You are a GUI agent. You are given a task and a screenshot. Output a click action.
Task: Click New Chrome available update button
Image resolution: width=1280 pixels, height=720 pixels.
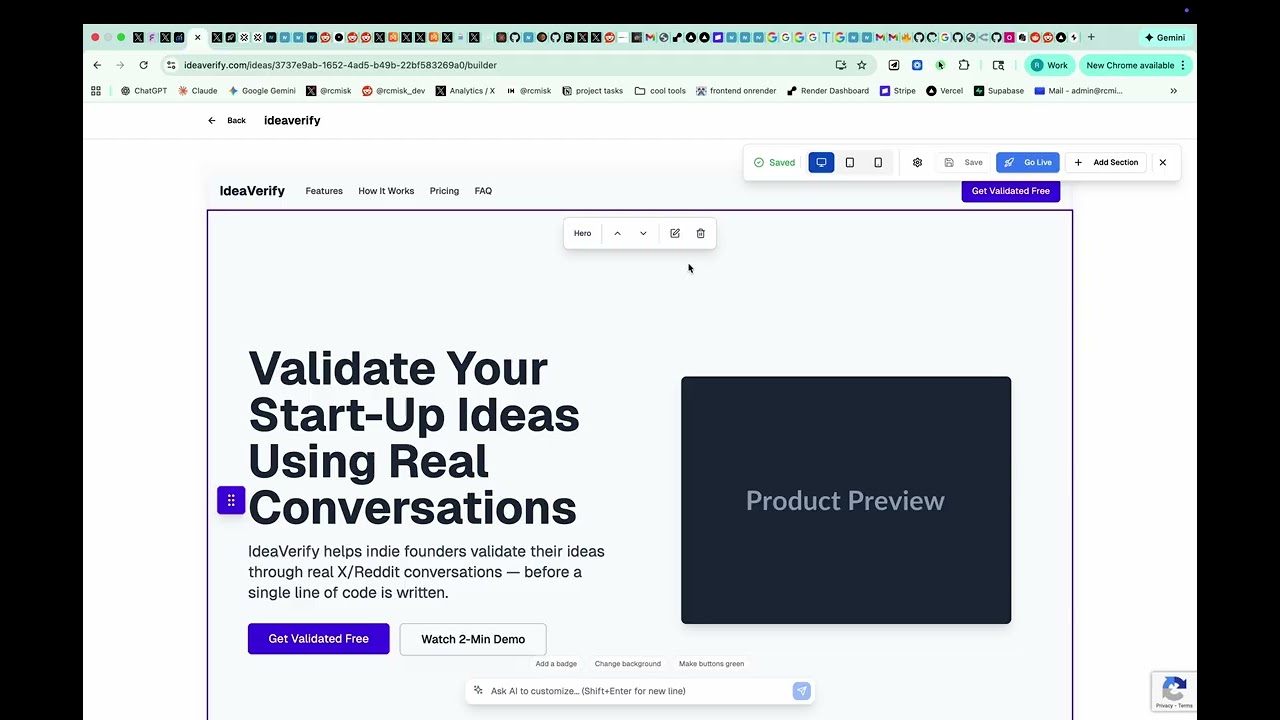click(x=1136, y=65)
